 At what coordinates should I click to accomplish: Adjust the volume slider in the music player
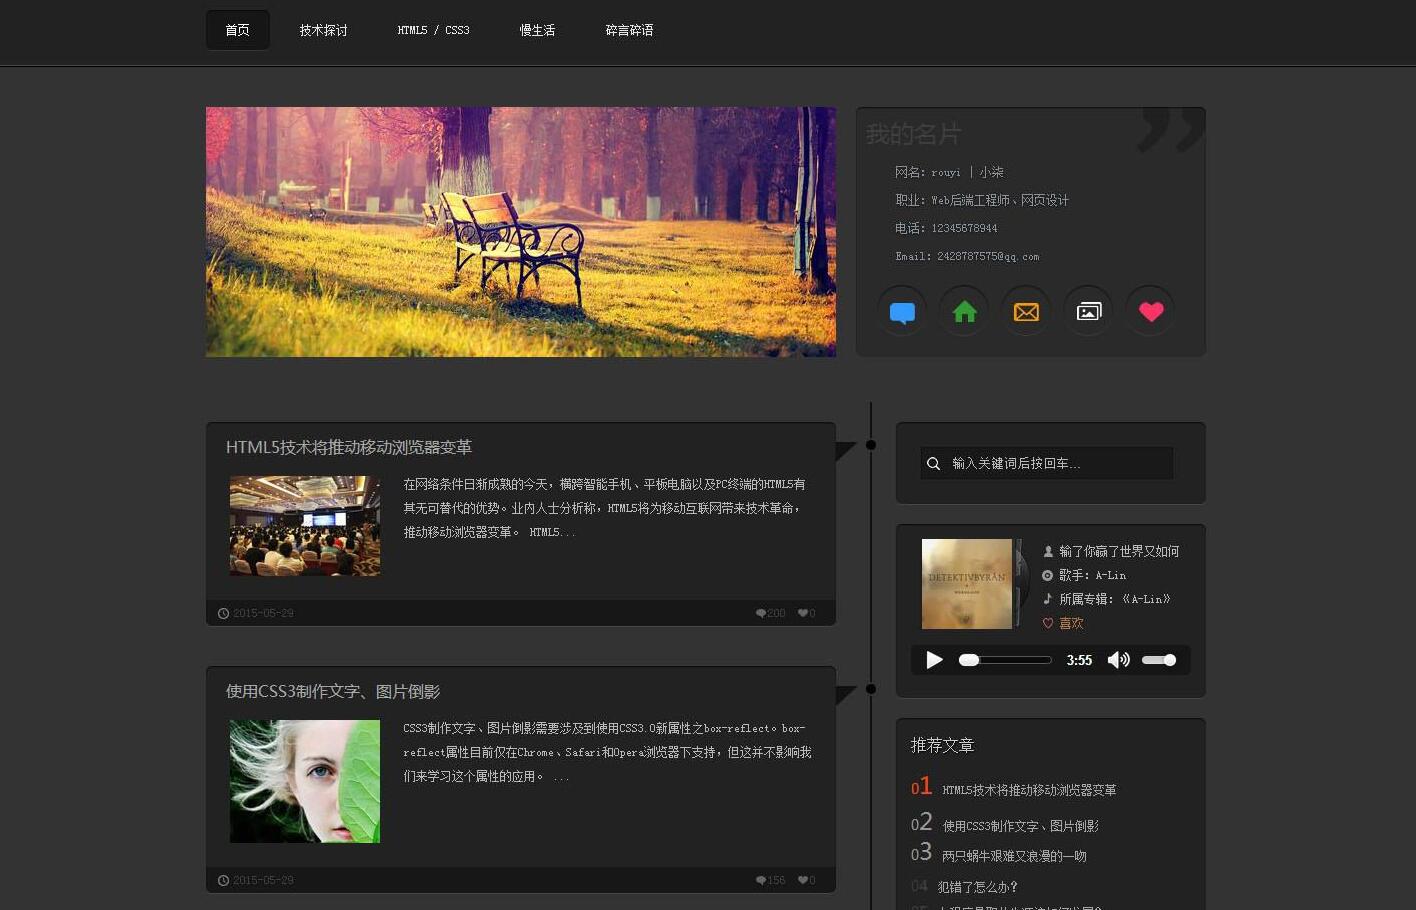[1158, 659]
